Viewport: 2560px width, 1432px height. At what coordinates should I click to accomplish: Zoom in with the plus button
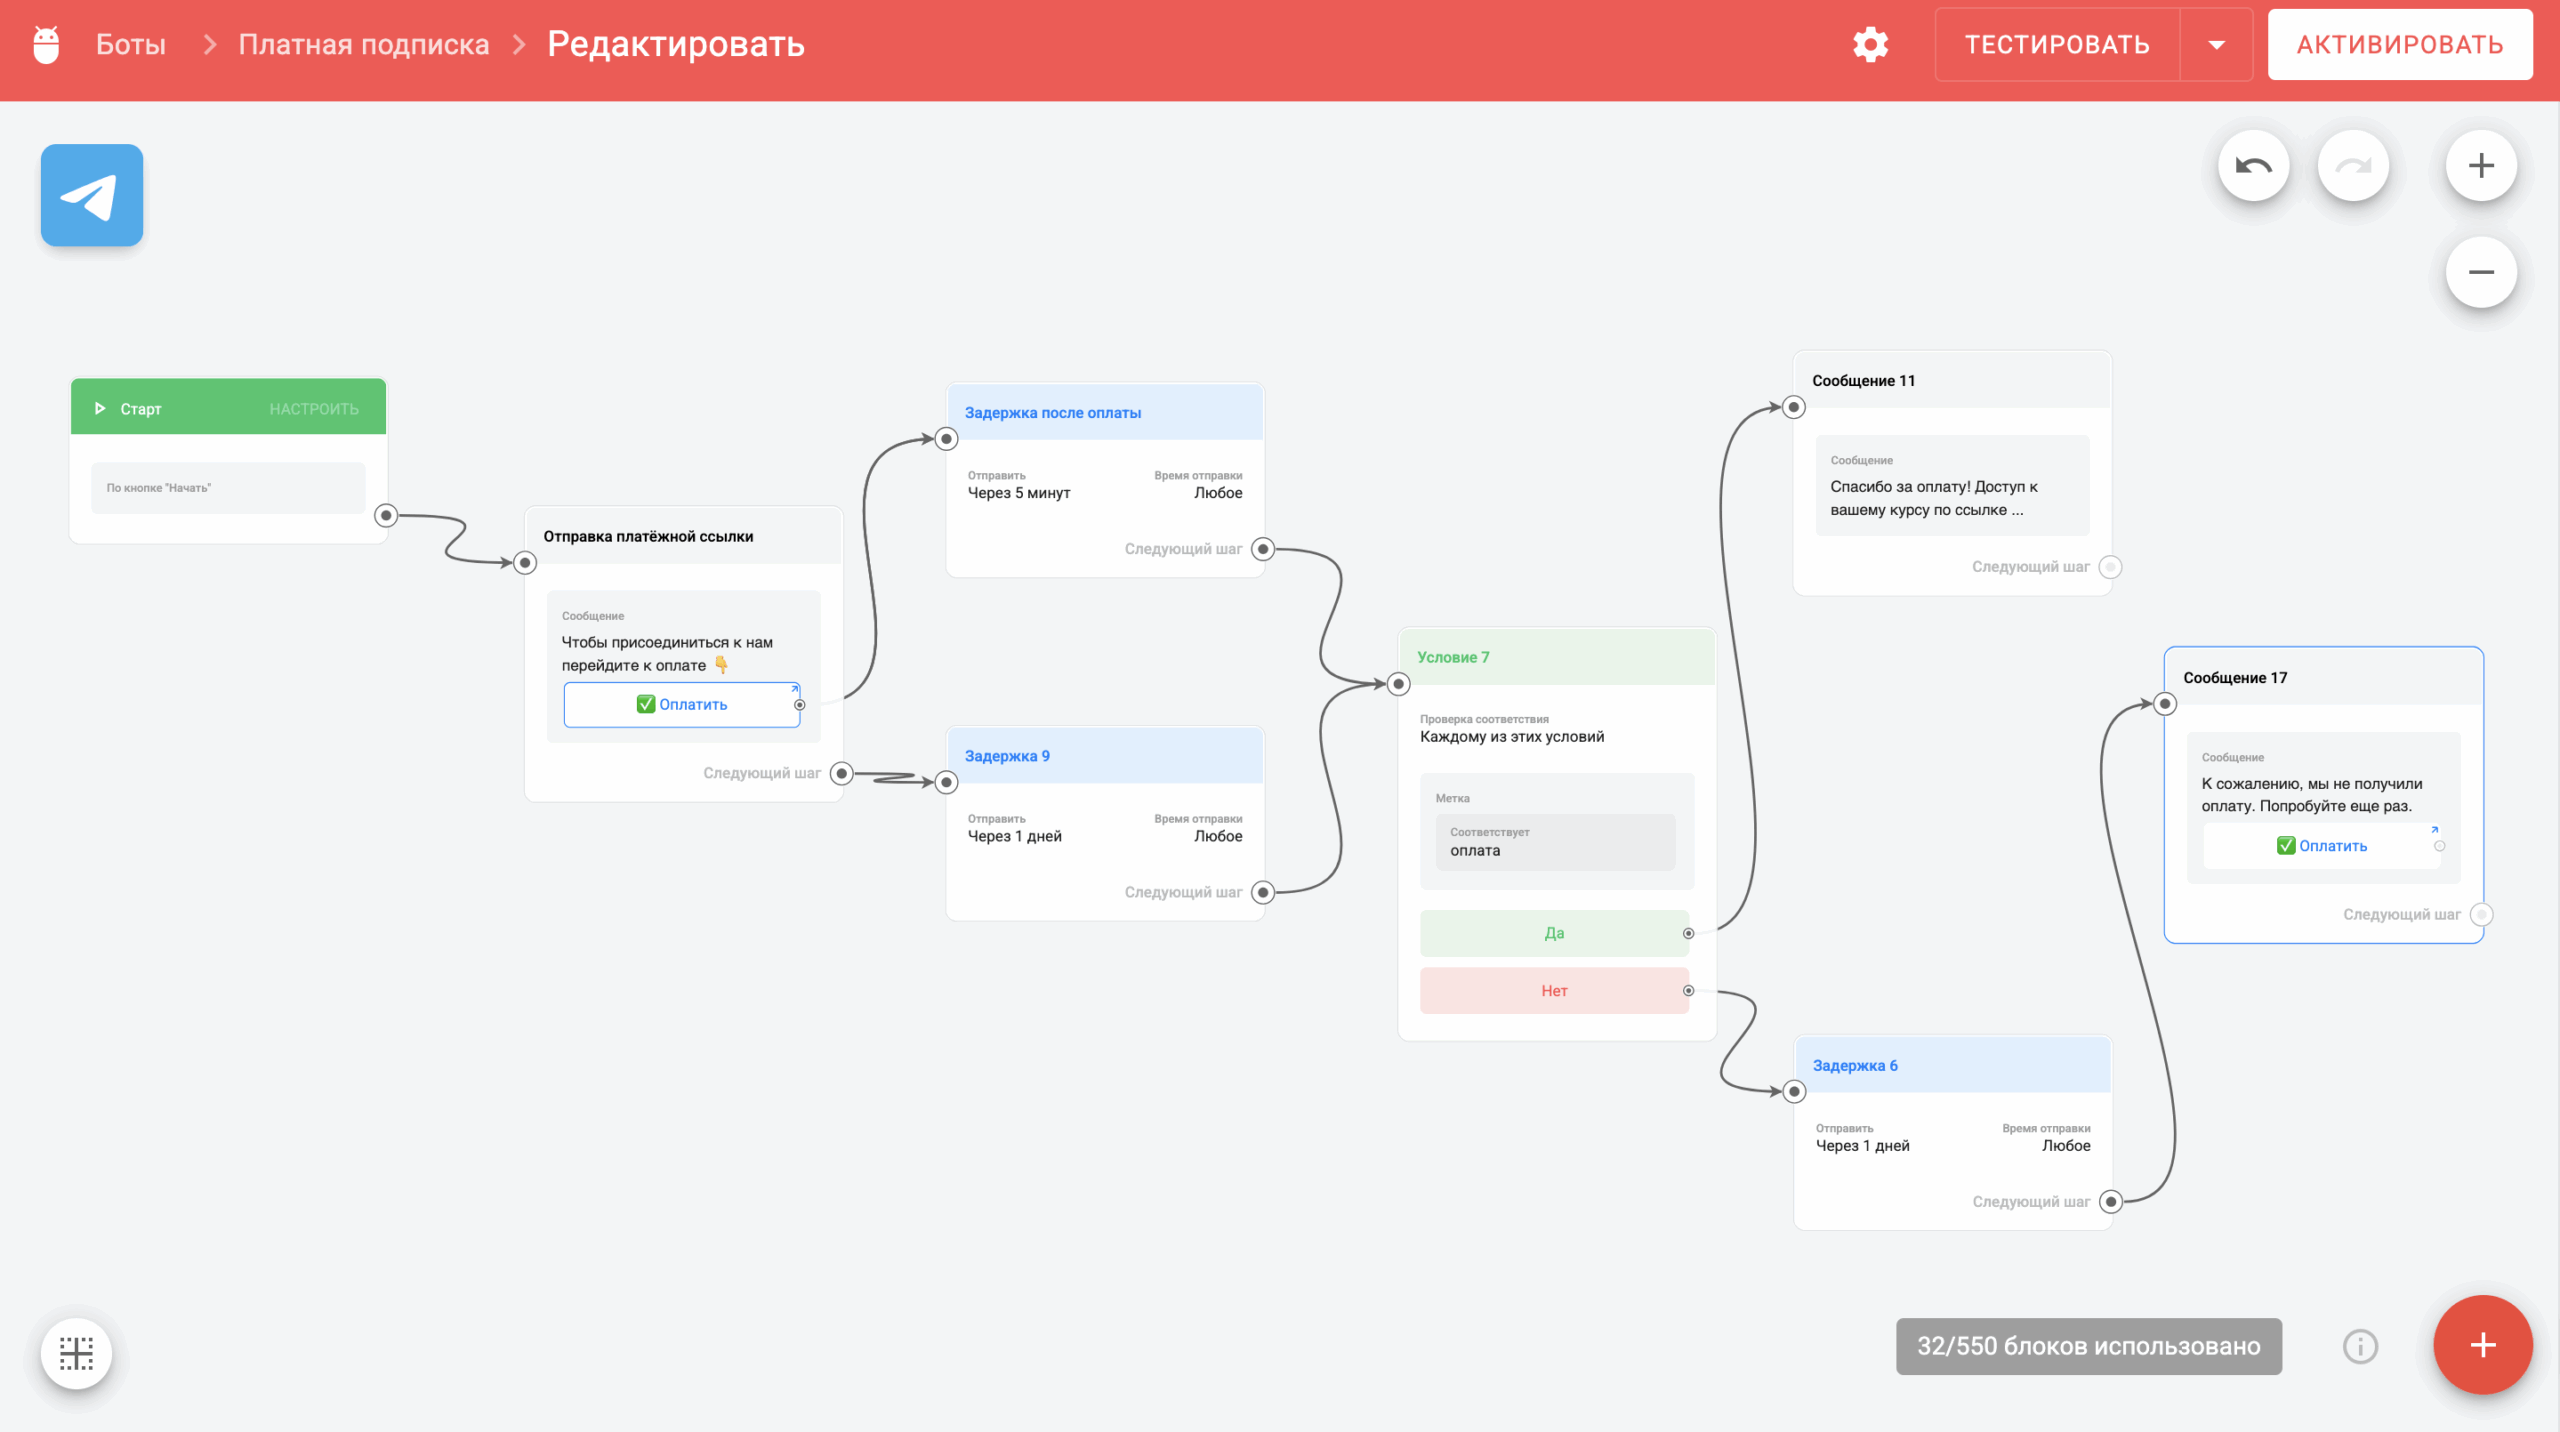pyautogui.click(x=2480, y=165)
